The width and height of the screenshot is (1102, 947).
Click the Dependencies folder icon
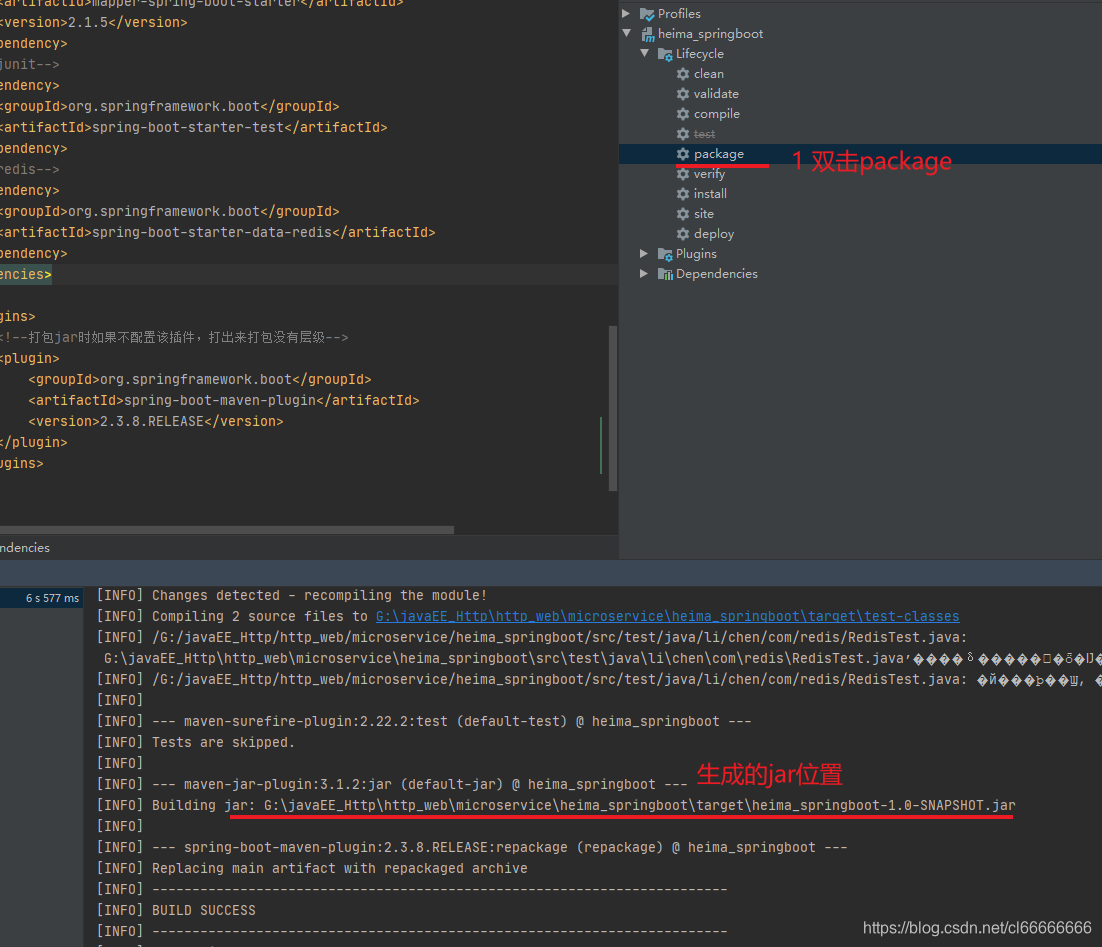[x=665, y=274]
